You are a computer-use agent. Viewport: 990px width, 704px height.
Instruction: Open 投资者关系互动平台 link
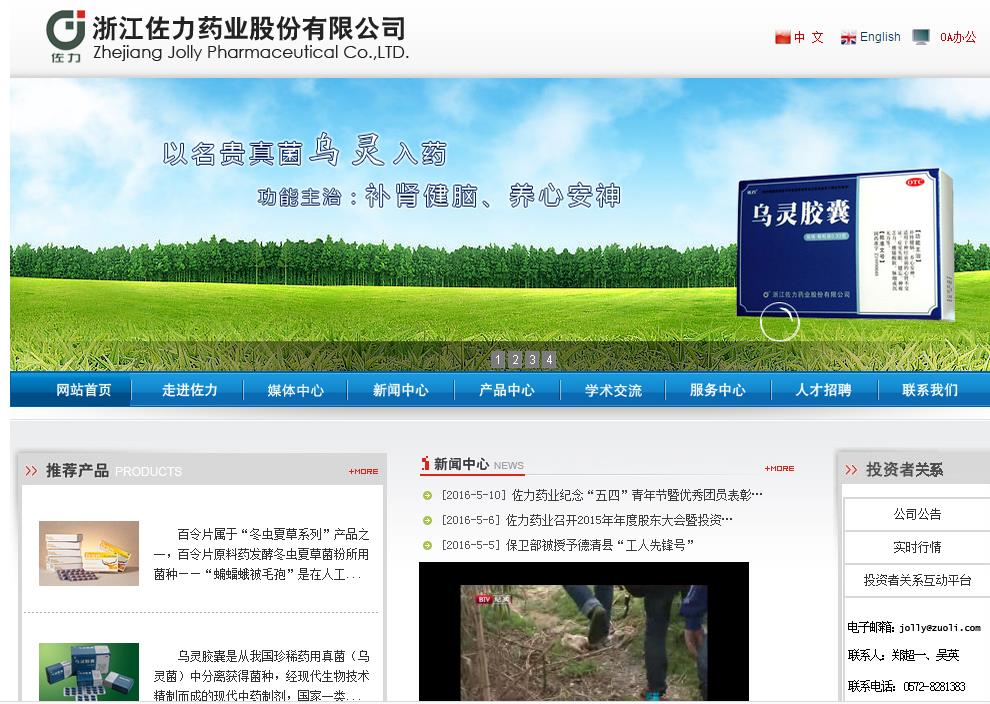pyautogui.click(x=917, y=580)
